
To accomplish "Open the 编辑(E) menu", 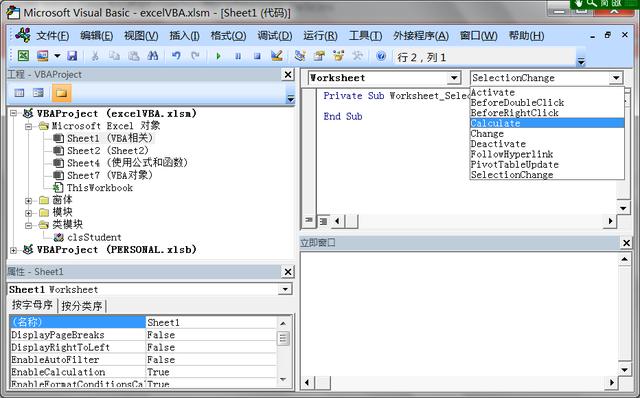I will [x=96, y=36].
